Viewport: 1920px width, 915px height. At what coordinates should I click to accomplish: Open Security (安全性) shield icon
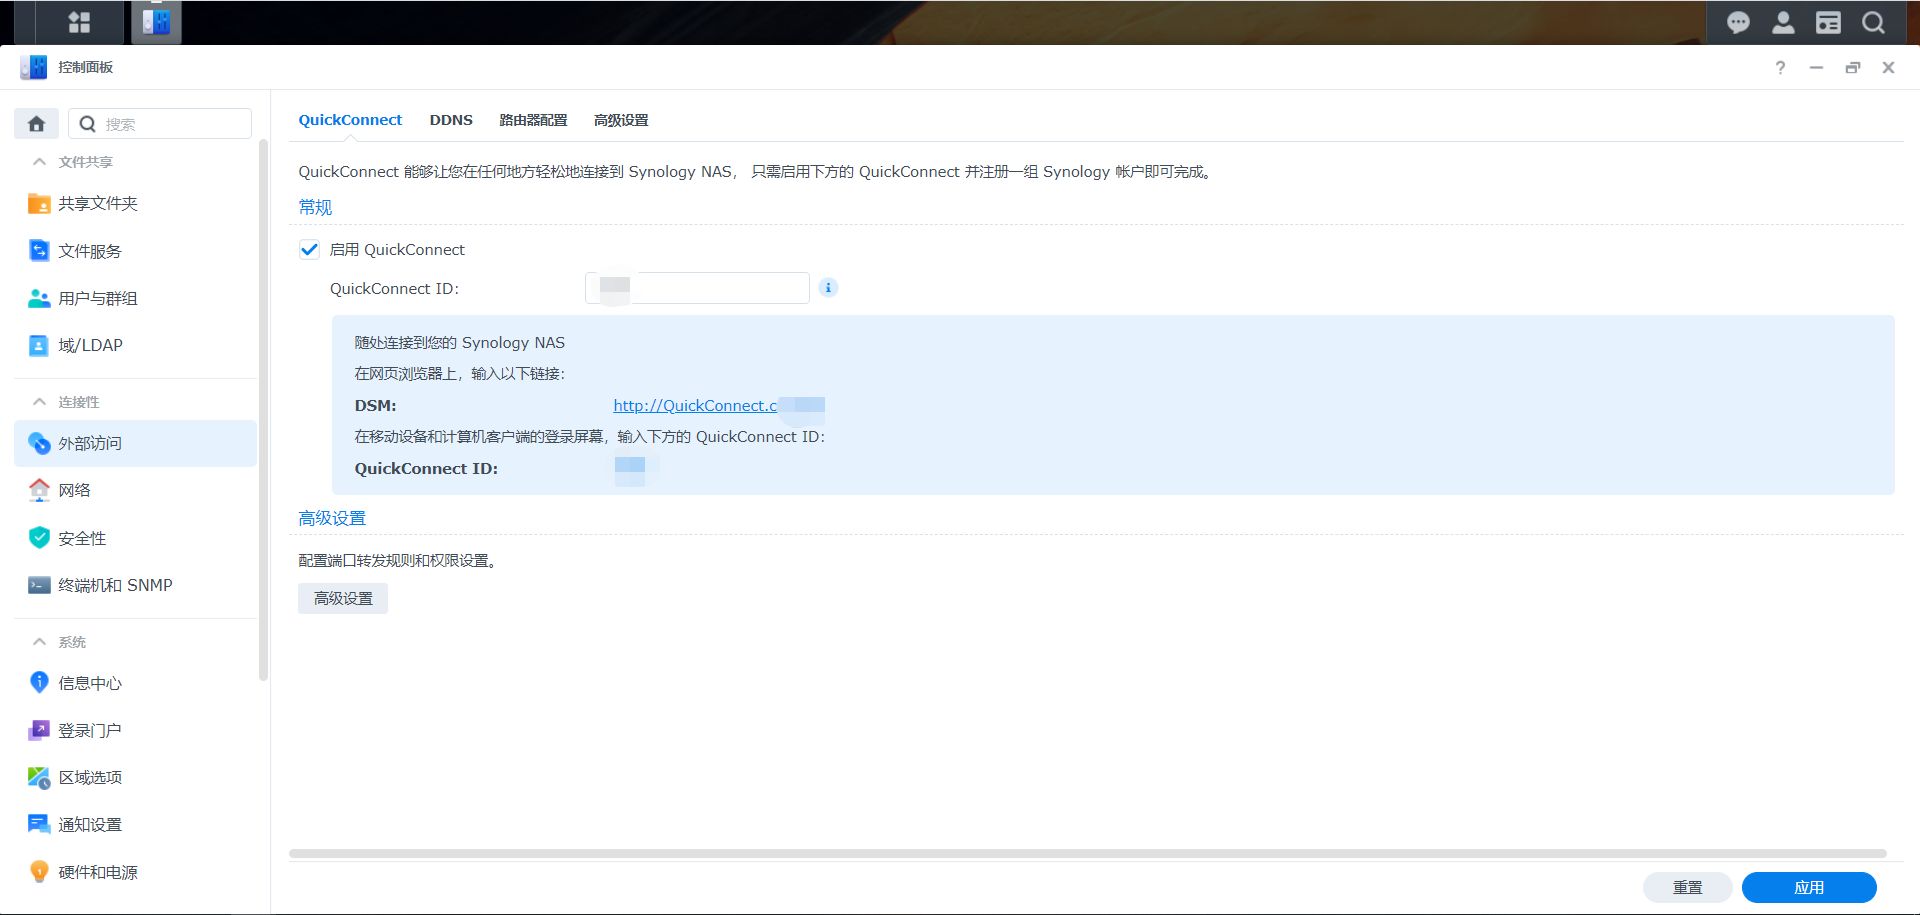click(x=39, y=538)
